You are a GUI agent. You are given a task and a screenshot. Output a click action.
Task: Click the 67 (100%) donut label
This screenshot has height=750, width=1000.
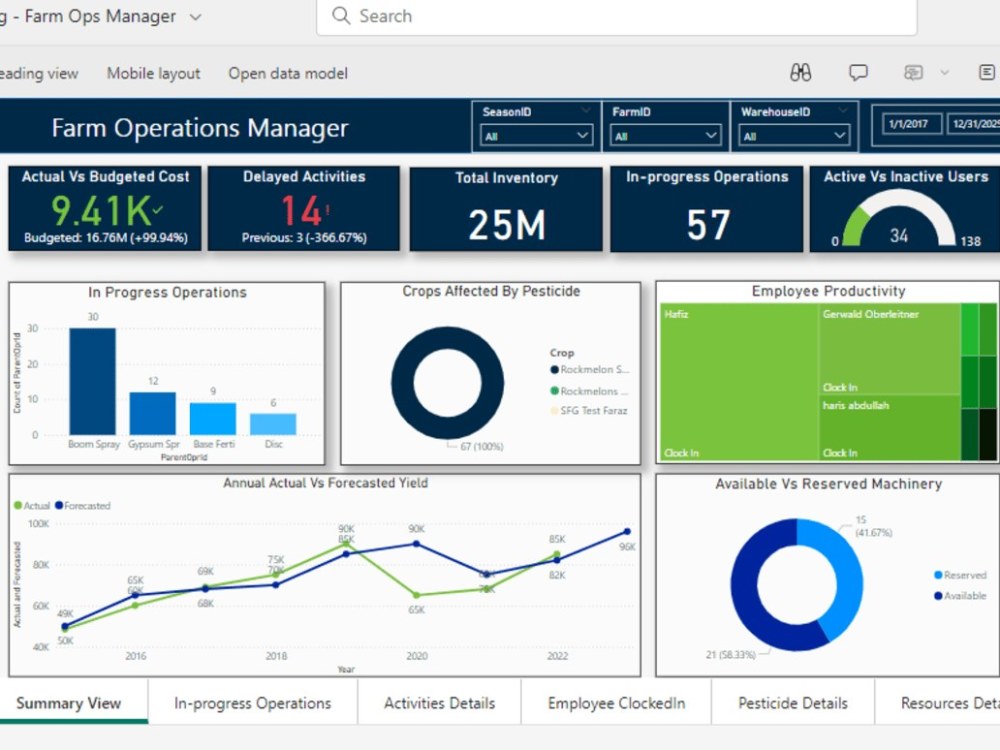[x=482, y=446]
